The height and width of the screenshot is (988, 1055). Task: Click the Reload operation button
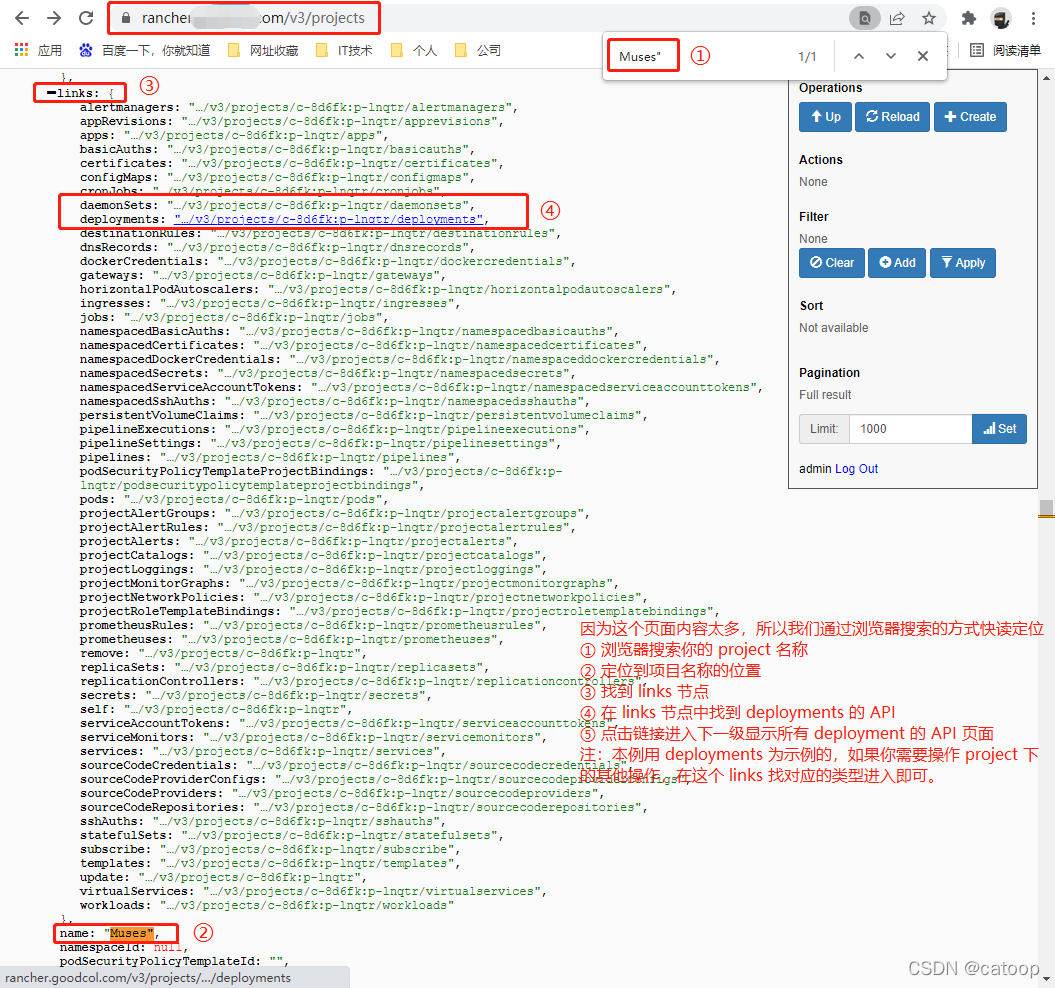point(892,117)
